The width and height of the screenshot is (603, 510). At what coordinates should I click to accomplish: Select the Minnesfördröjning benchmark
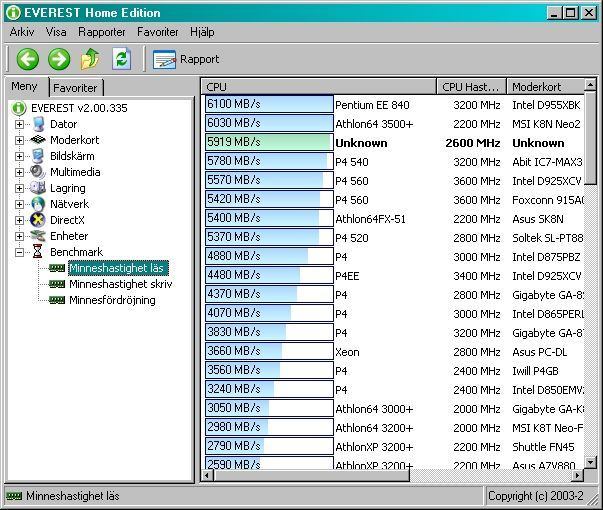pyautogui.click(x=112, y=300)
